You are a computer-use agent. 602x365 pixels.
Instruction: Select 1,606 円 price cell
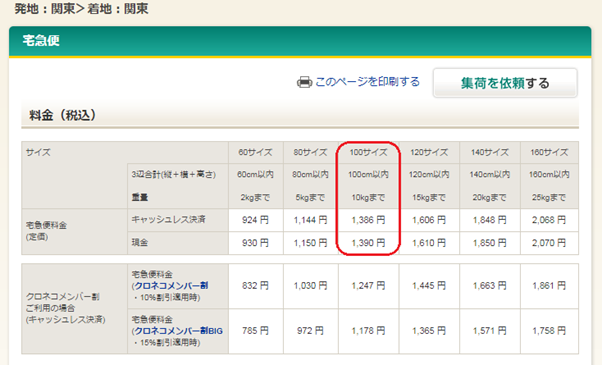click(x=429, y=220)
